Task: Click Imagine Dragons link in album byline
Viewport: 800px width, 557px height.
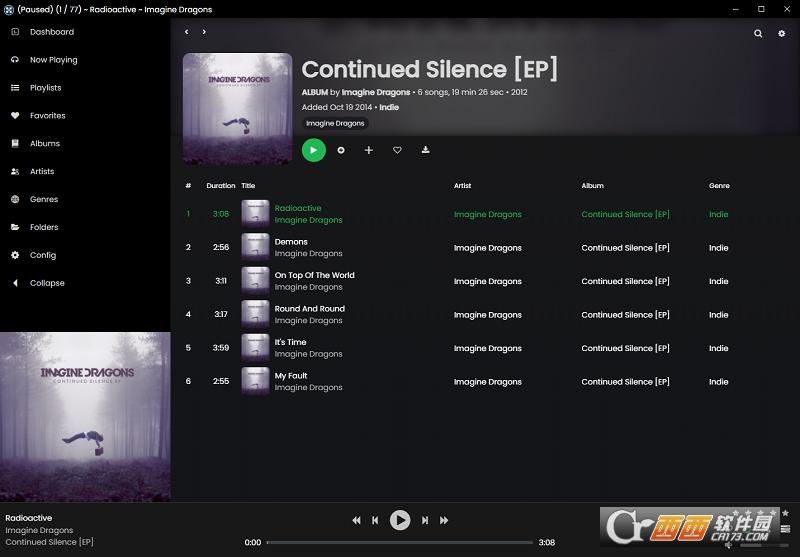Action: pyautogui.click(x=376, y=92)
